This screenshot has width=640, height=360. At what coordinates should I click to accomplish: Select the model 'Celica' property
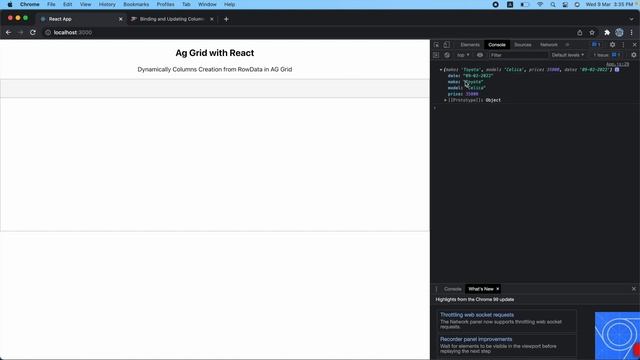tap(467, 88)
